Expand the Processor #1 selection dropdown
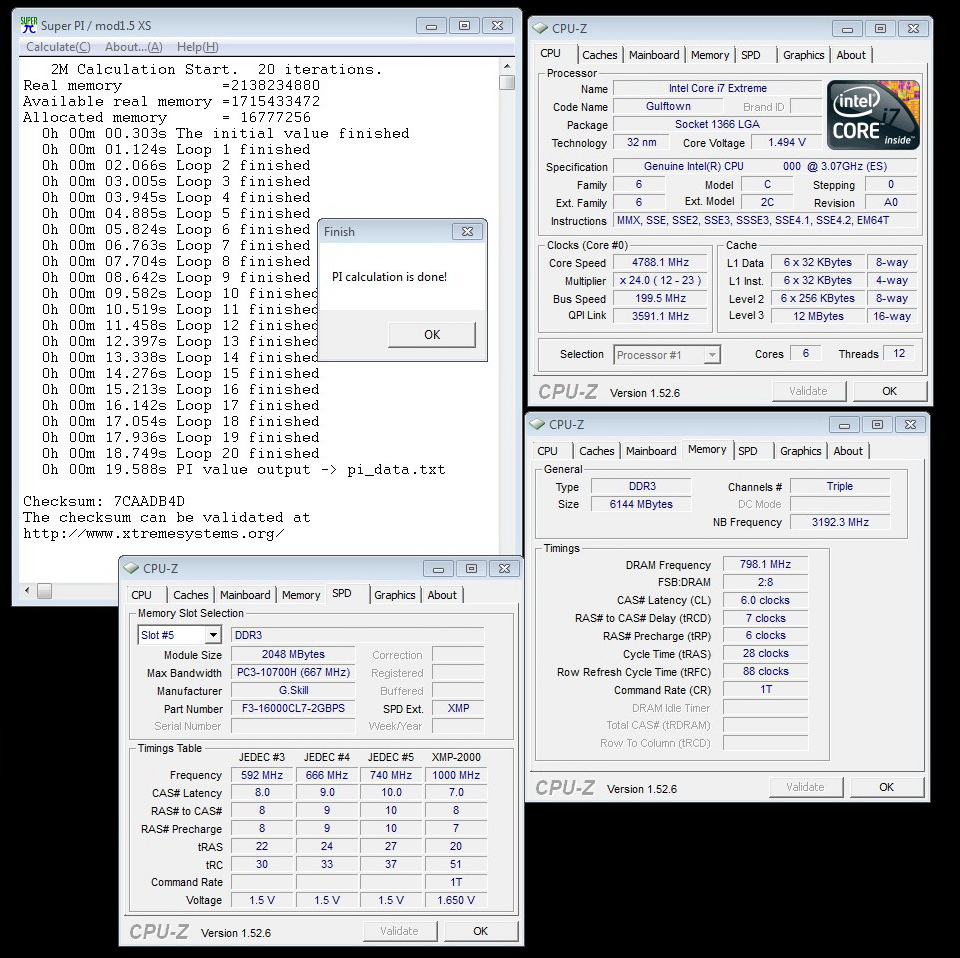 tap(711, 354)
